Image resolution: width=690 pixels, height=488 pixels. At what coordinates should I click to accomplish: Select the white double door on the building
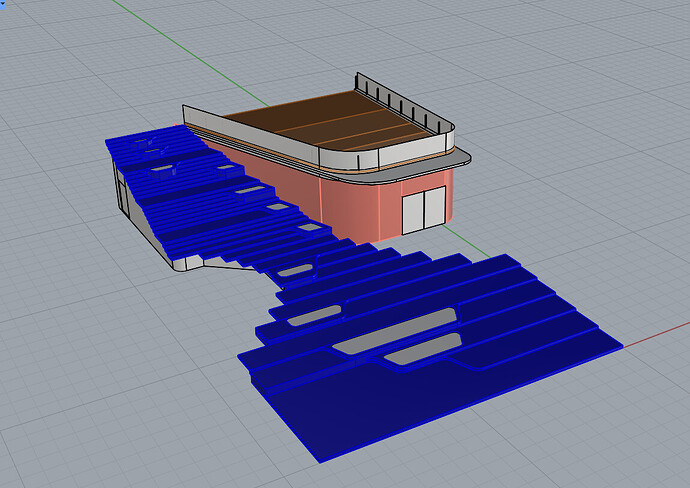click(x=424, y=210)
